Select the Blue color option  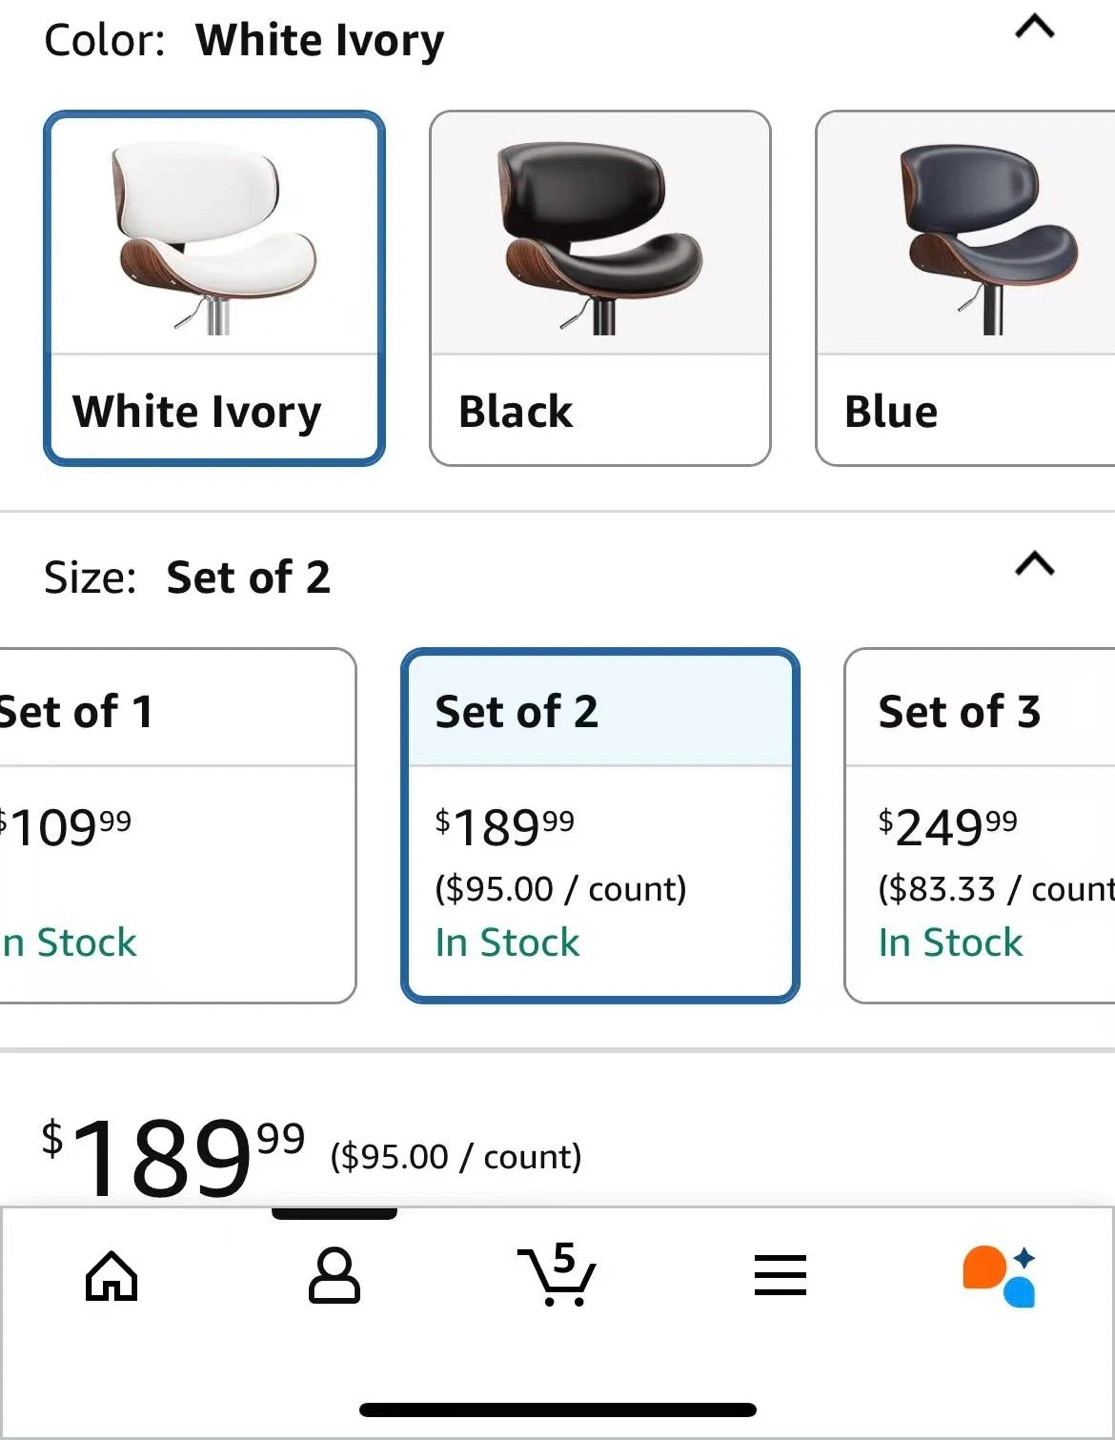(x=965, y=288)
